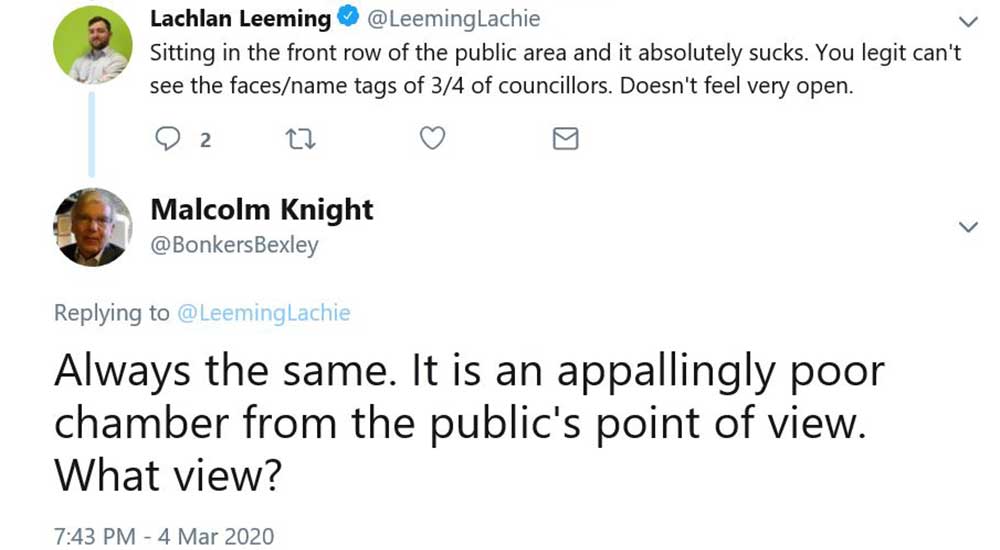Click the reply speech bubble icon
This screenshot has width=1000, height=550.
click(x=166, y=139)
